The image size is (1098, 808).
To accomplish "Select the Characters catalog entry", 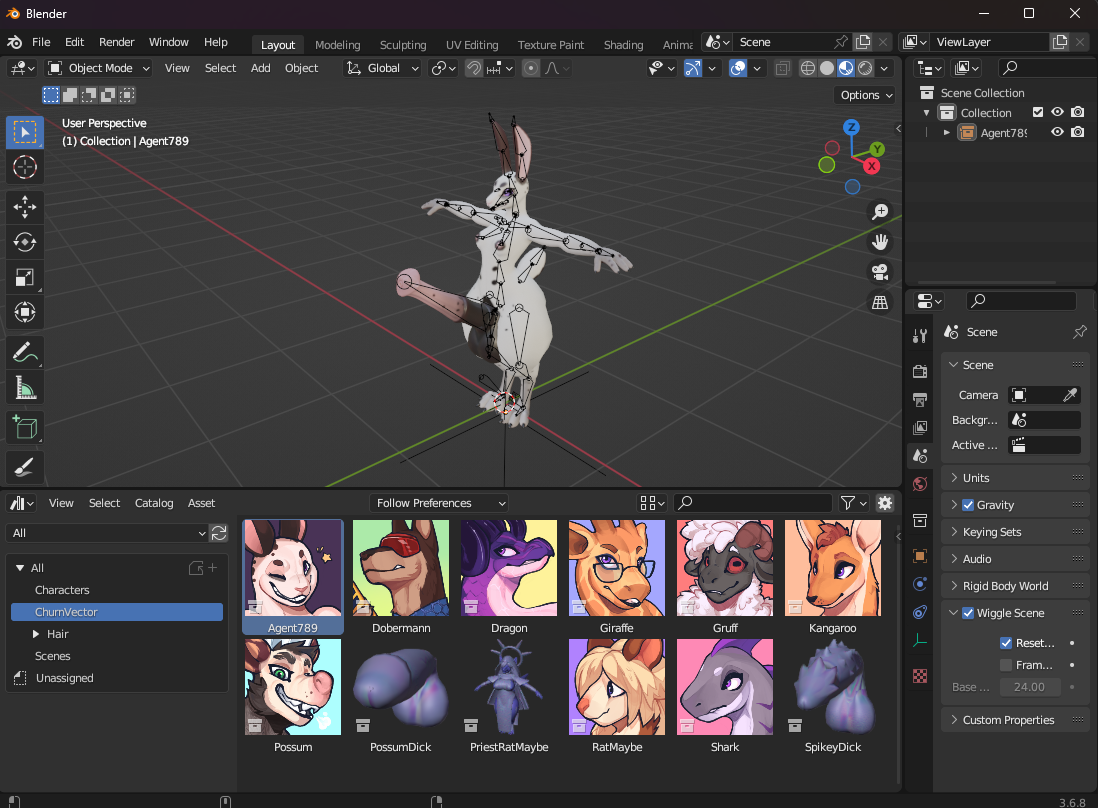I will 62,590.
